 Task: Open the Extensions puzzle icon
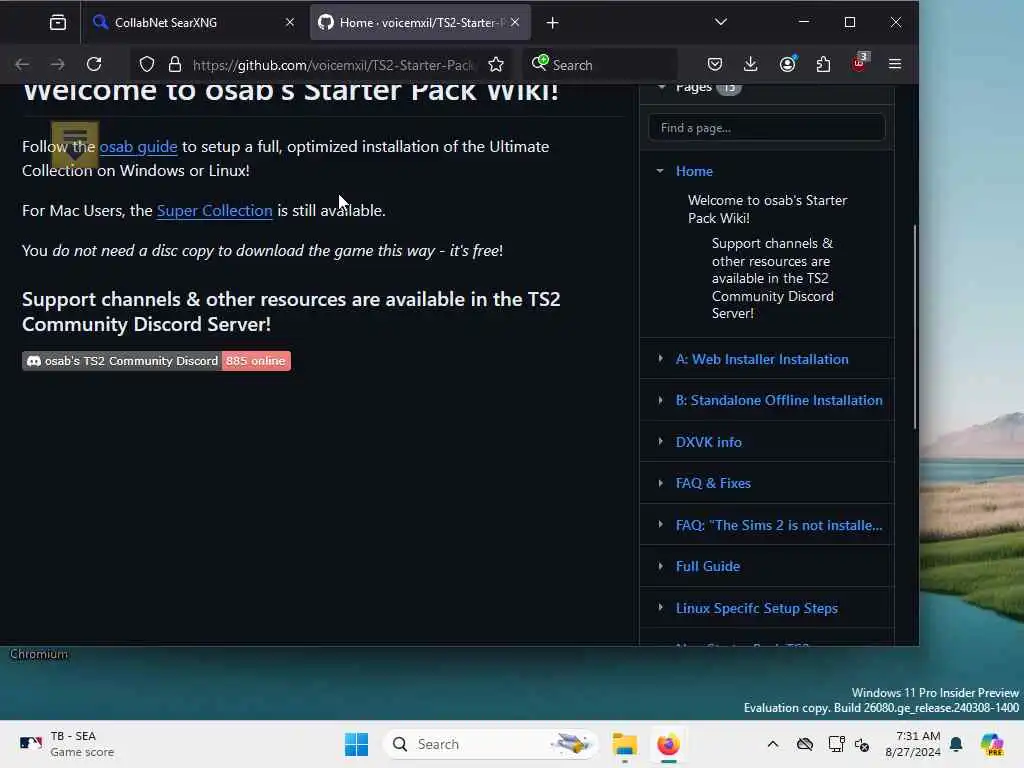click(824, 64)
